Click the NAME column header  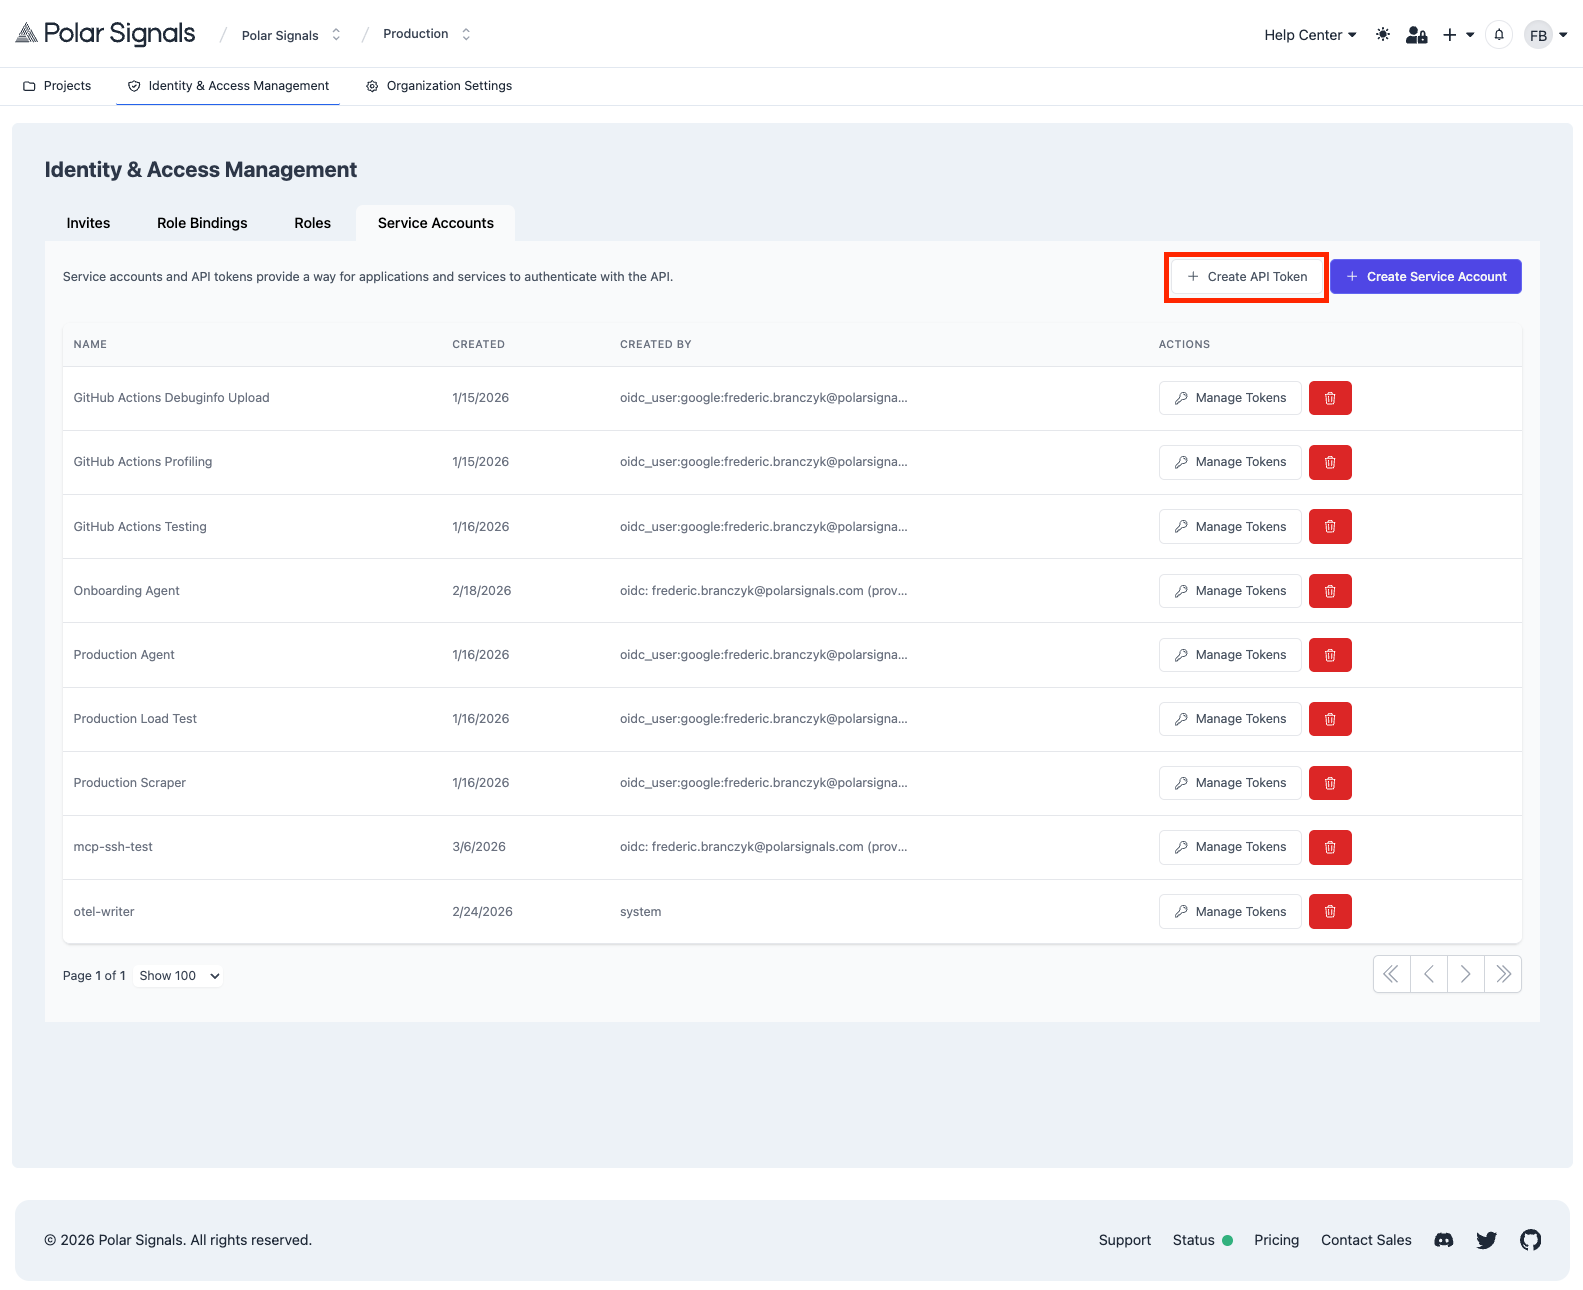(90, 345)
